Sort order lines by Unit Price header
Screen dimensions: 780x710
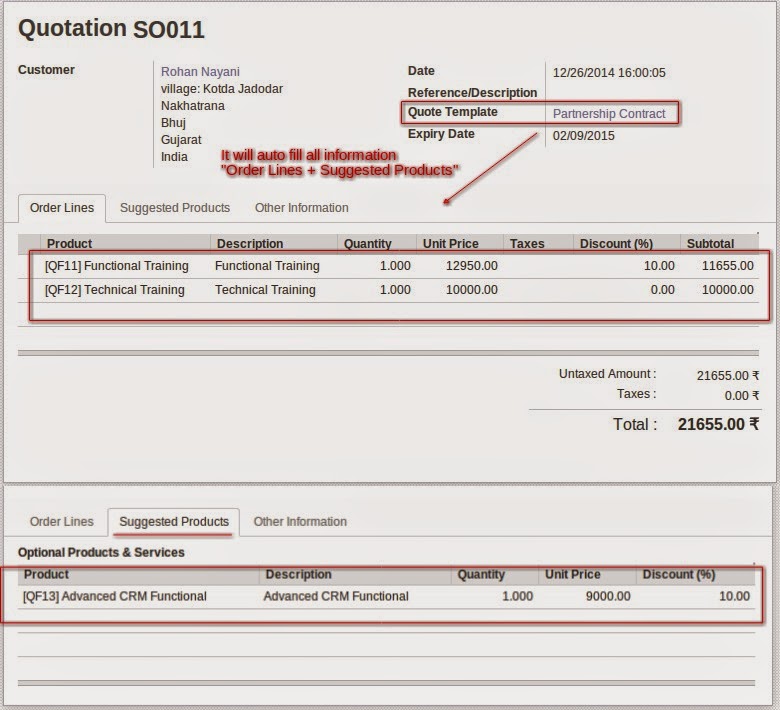coord(451,244)
